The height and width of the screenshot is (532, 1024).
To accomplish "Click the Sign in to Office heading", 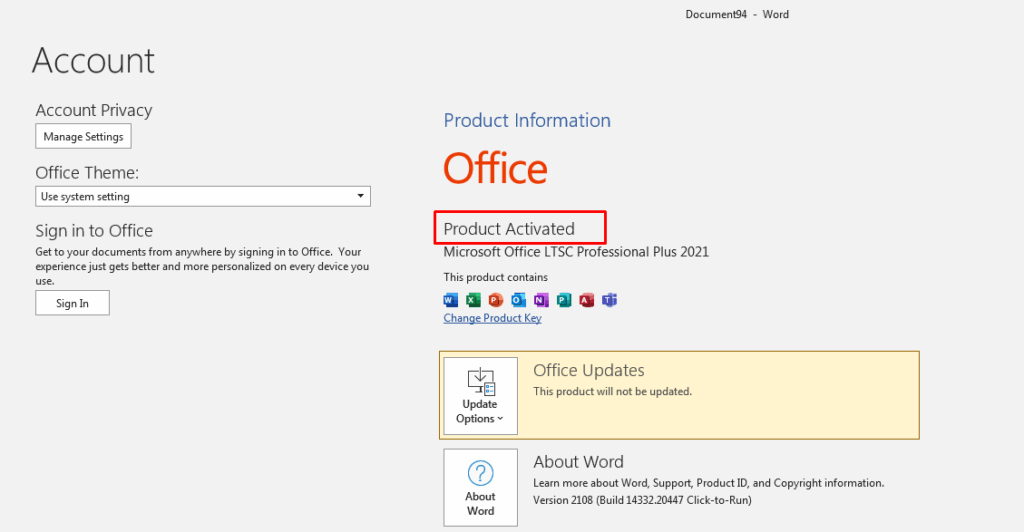I will [94, 230].
